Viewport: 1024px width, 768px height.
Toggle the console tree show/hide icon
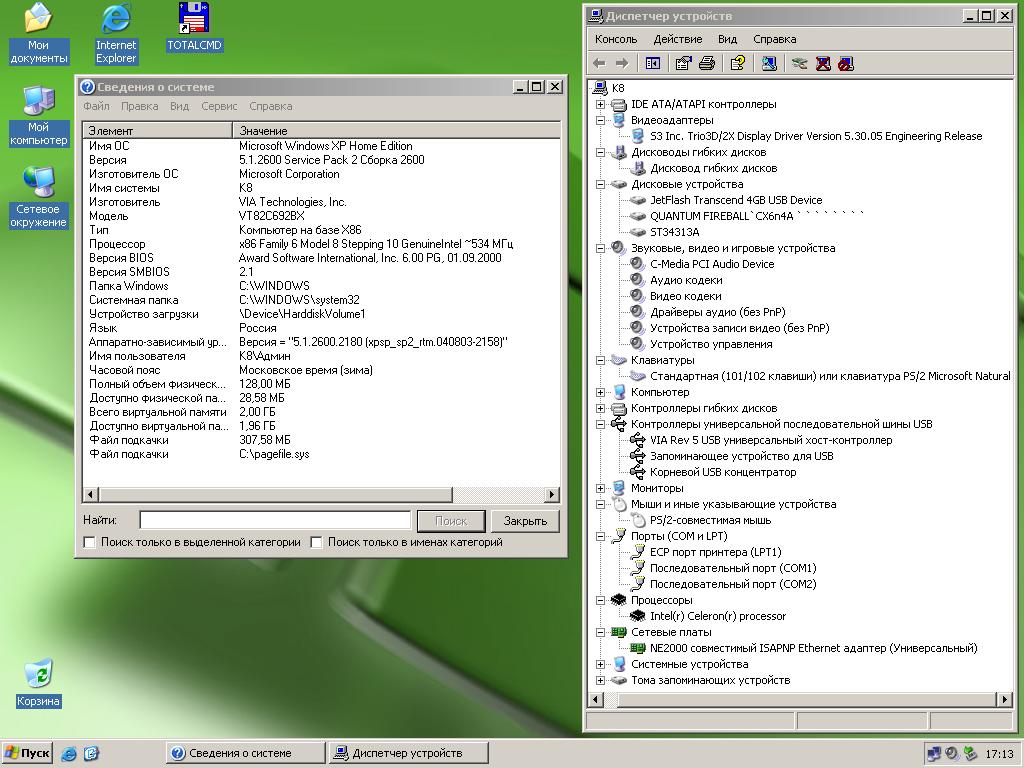653,63
